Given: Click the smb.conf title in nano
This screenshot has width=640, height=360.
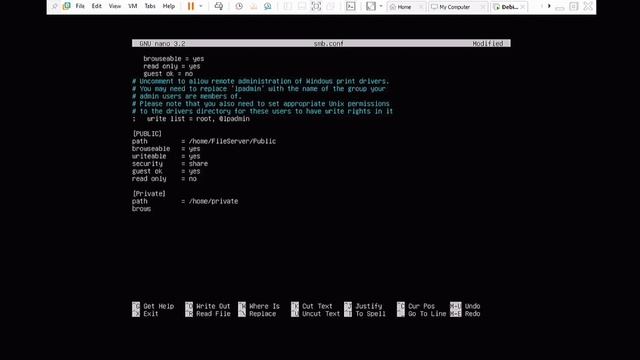Looking at the screenshot, I should pyautogui.click(x=329, y=43).
